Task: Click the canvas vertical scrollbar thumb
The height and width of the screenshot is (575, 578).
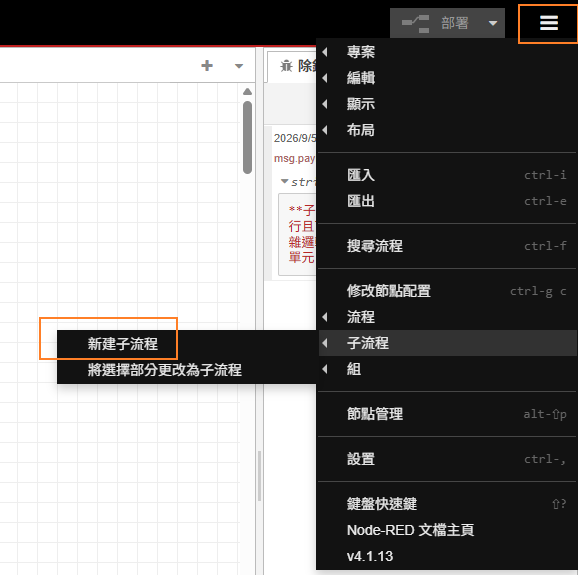Action: tap(247, 137)
